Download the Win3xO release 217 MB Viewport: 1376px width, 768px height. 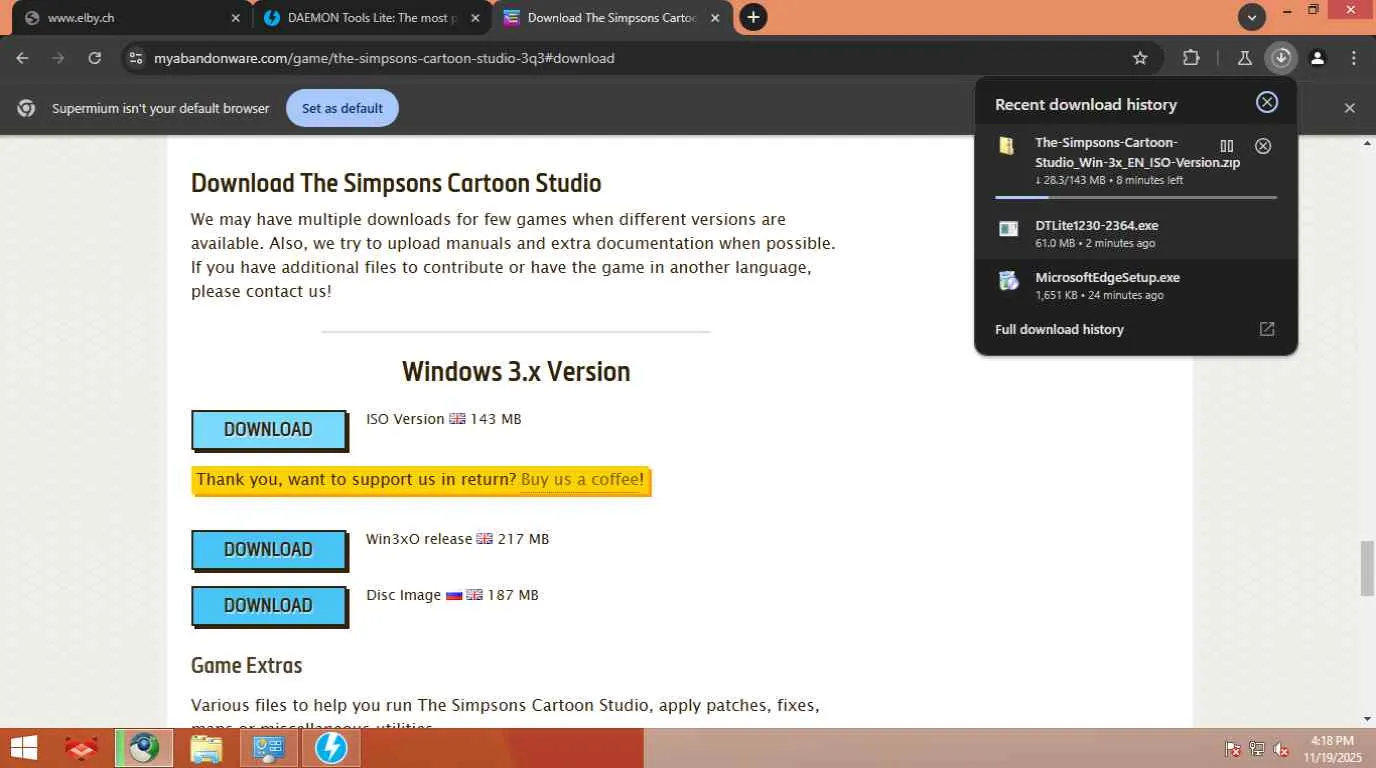269,550
